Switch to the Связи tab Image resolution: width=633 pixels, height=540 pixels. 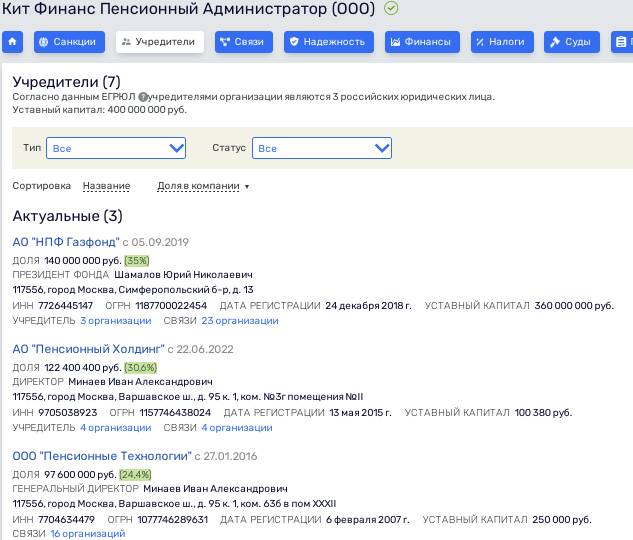[x=243, y=42]
